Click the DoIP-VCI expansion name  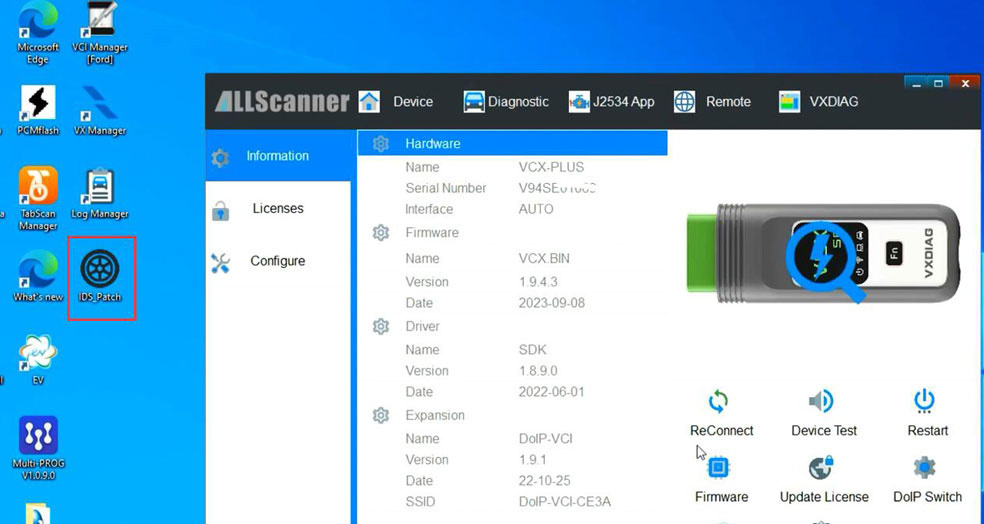coord(545,439)
